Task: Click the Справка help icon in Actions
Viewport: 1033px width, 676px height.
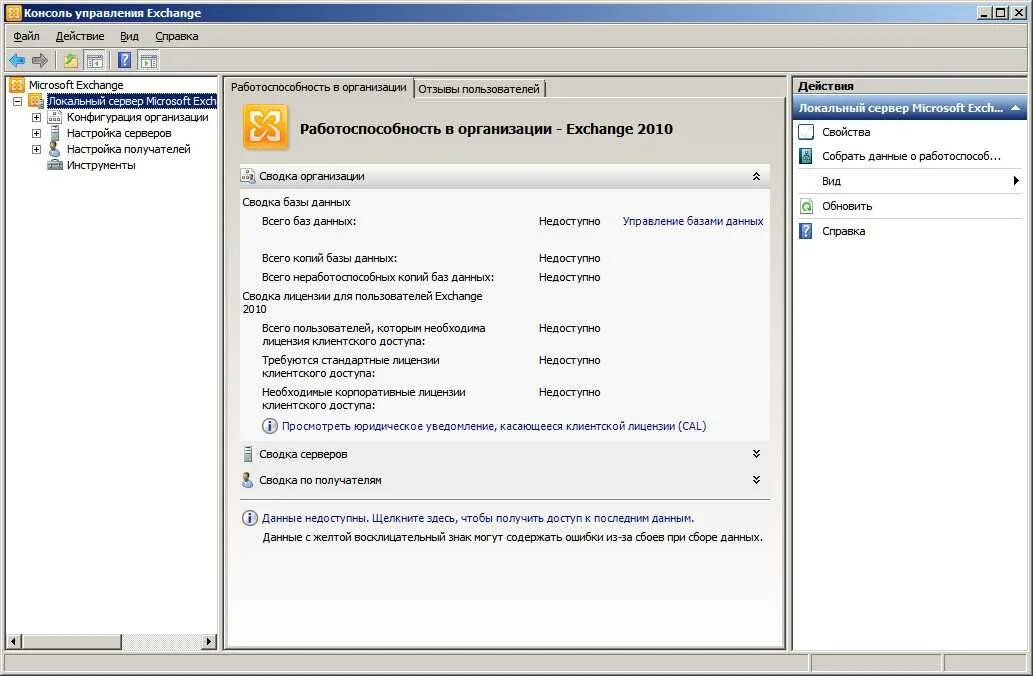Action: tap(806, 231)
